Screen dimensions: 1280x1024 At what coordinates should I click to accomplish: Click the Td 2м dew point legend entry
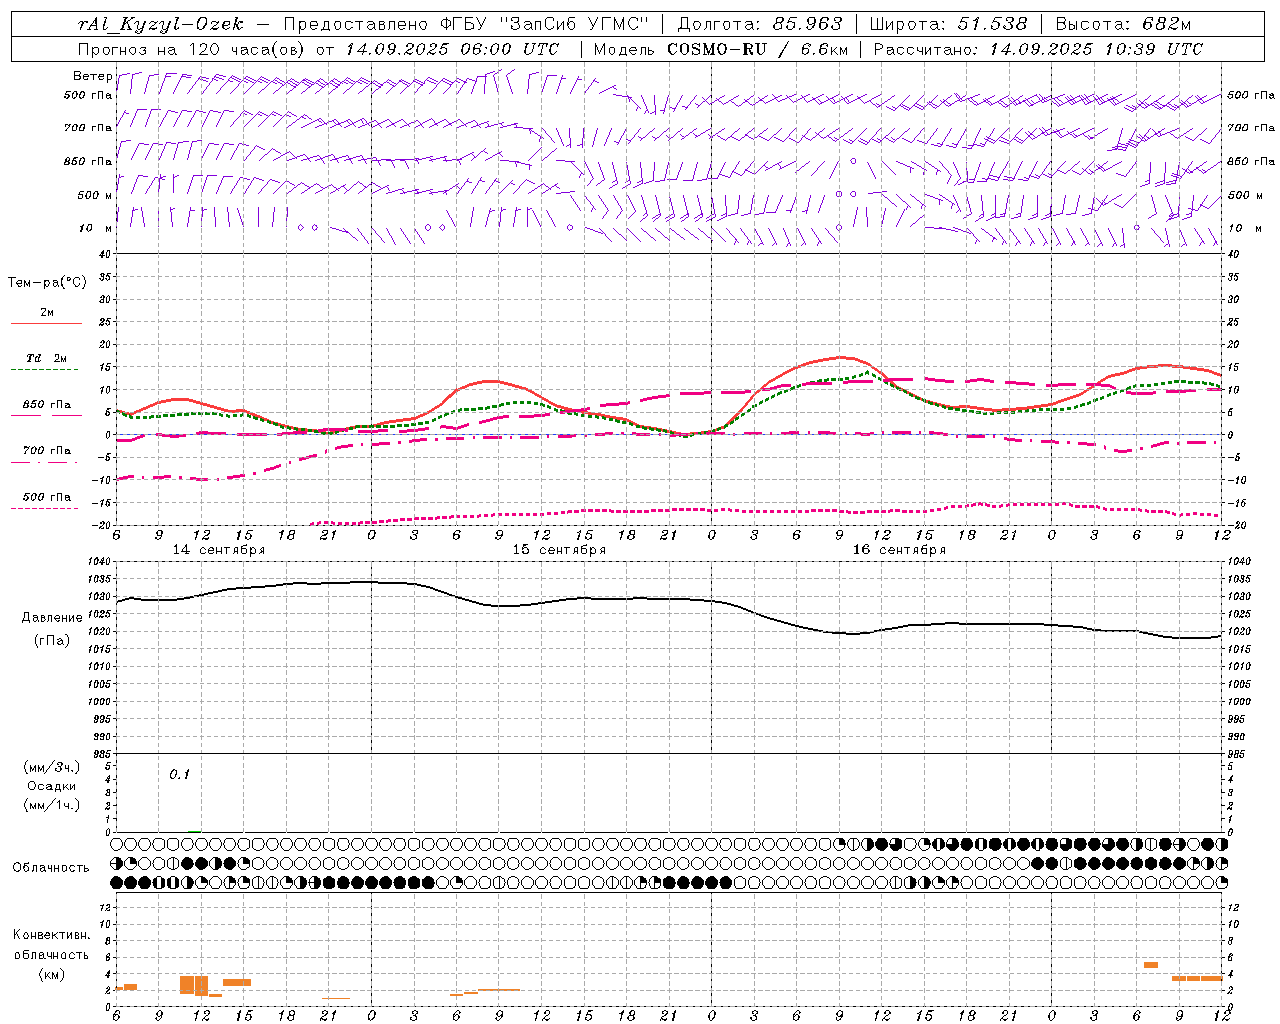point(47,358)
